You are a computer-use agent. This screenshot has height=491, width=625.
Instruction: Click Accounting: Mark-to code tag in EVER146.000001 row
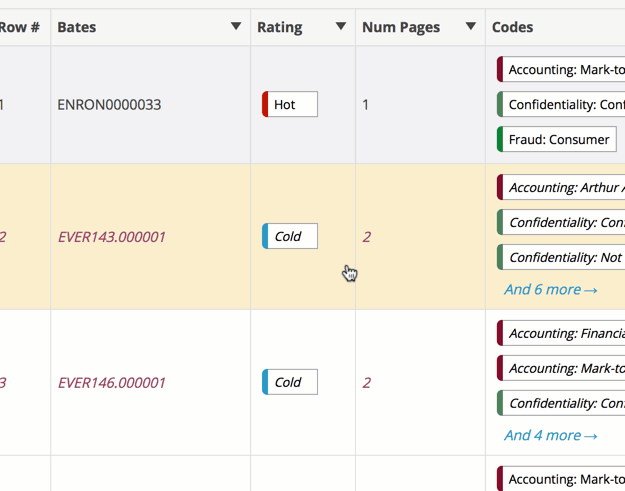pos(561,368)
